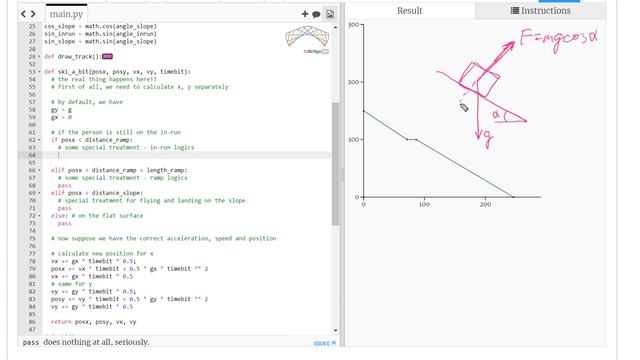Switch to the main.py tab
The height and width of the screenshot is (360, 640).
coord(66,14)
